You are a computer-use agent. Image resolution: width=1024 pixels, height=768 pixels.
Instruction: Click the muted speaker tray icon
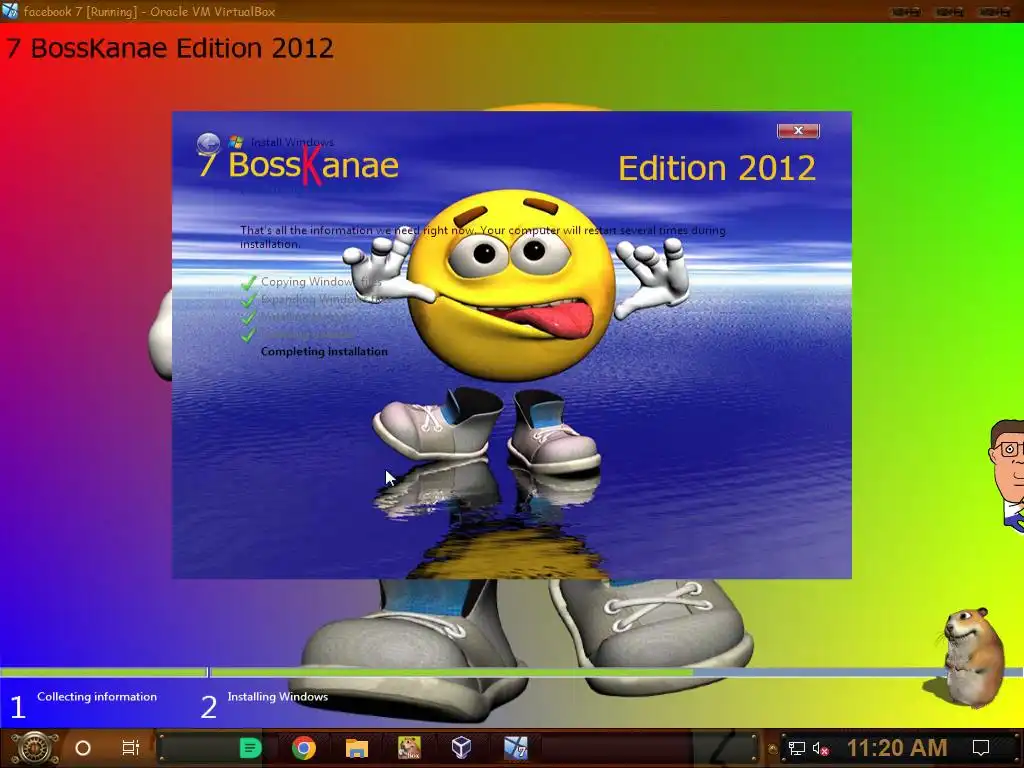pos(821,748)
